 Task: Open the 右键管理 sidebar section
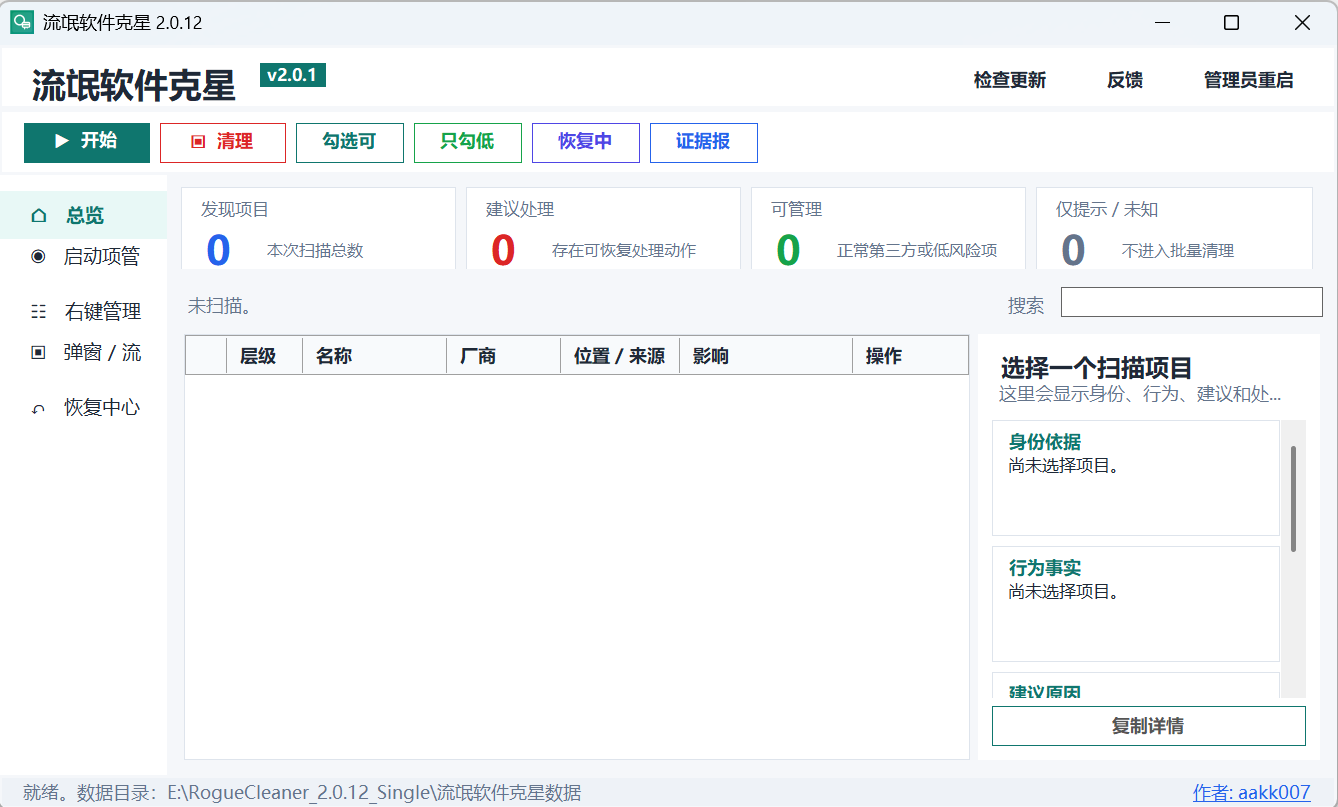84,311
